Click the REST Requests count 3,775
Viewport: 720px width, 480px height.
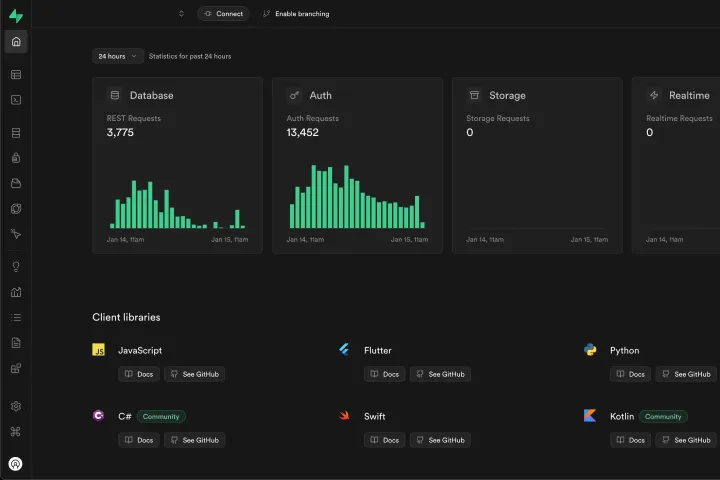[x=120, y=133]
